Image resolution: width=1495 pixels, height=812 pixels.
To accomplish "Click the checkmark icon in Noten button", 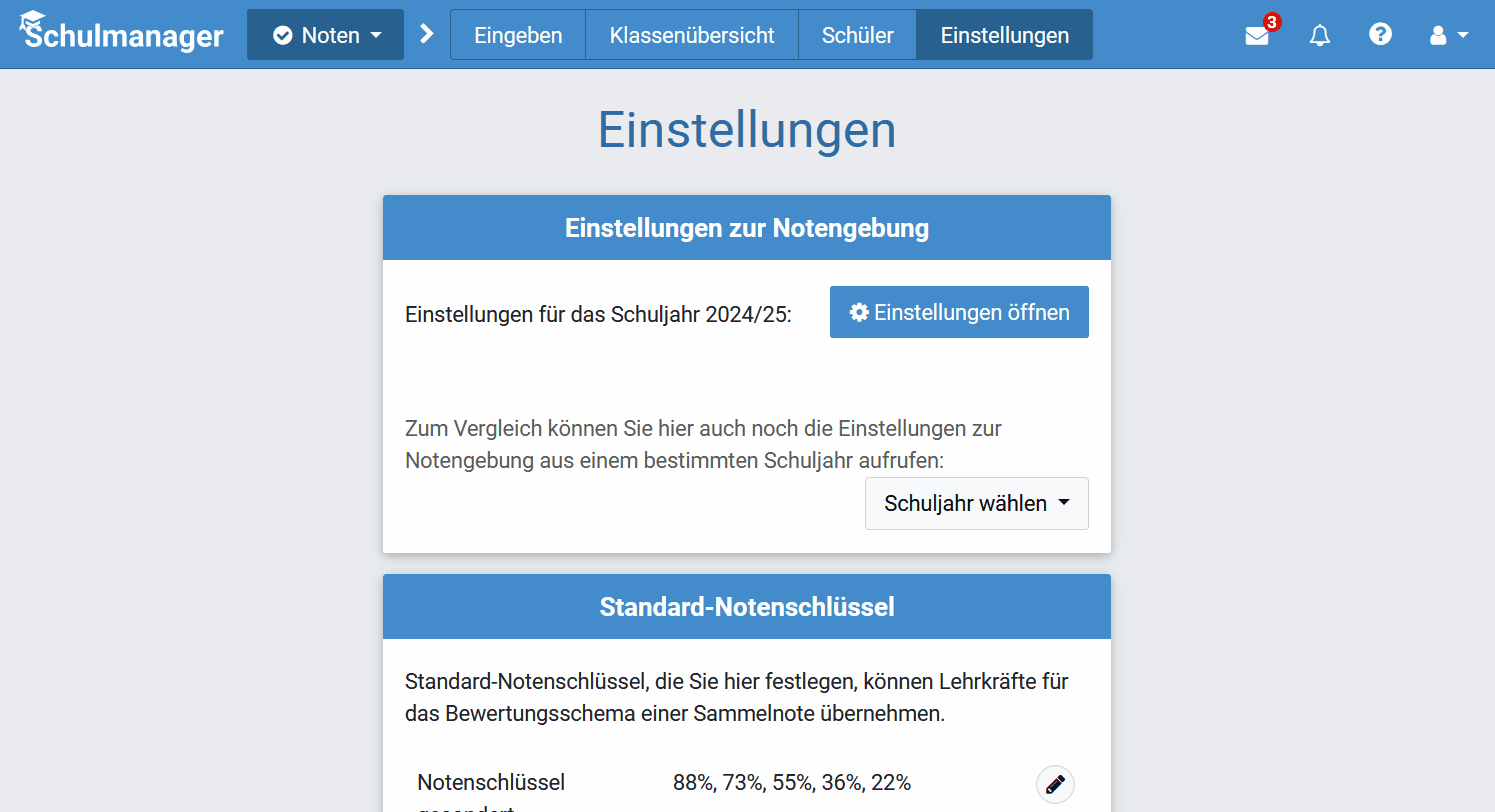I will point(283,36).
